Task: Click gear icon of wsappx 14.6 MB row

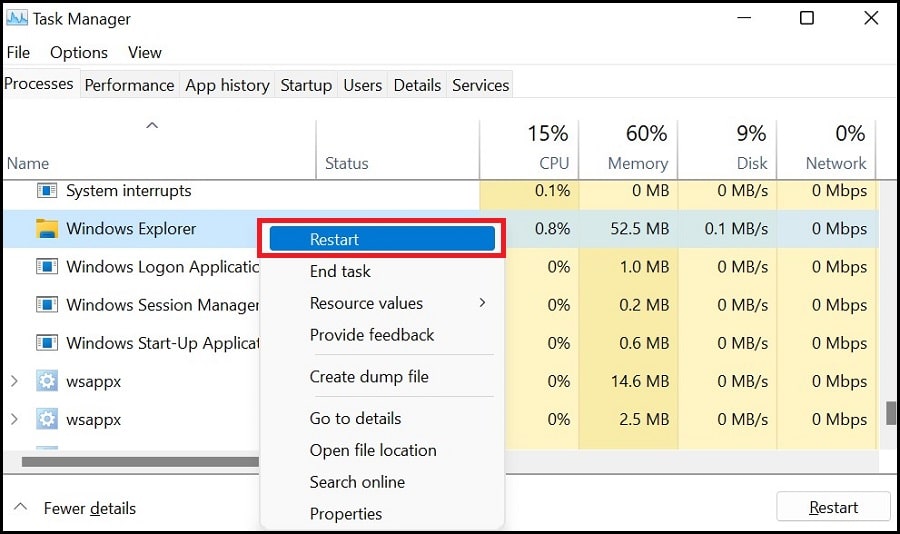Action: coord(47,381)
